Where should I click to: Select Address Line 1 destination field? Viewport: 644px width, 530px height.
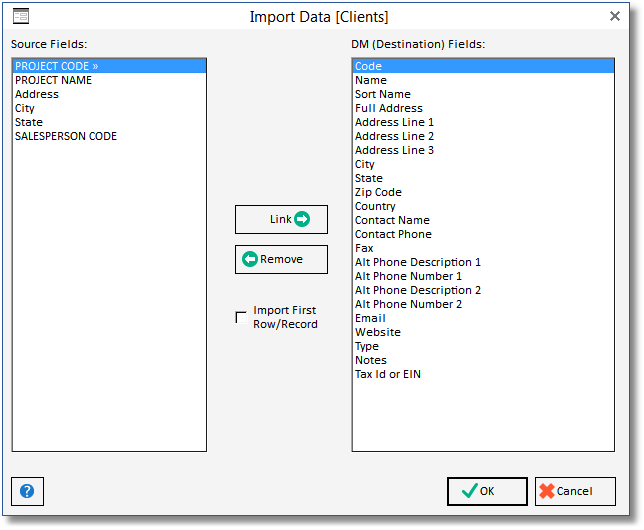pos(483,122)
